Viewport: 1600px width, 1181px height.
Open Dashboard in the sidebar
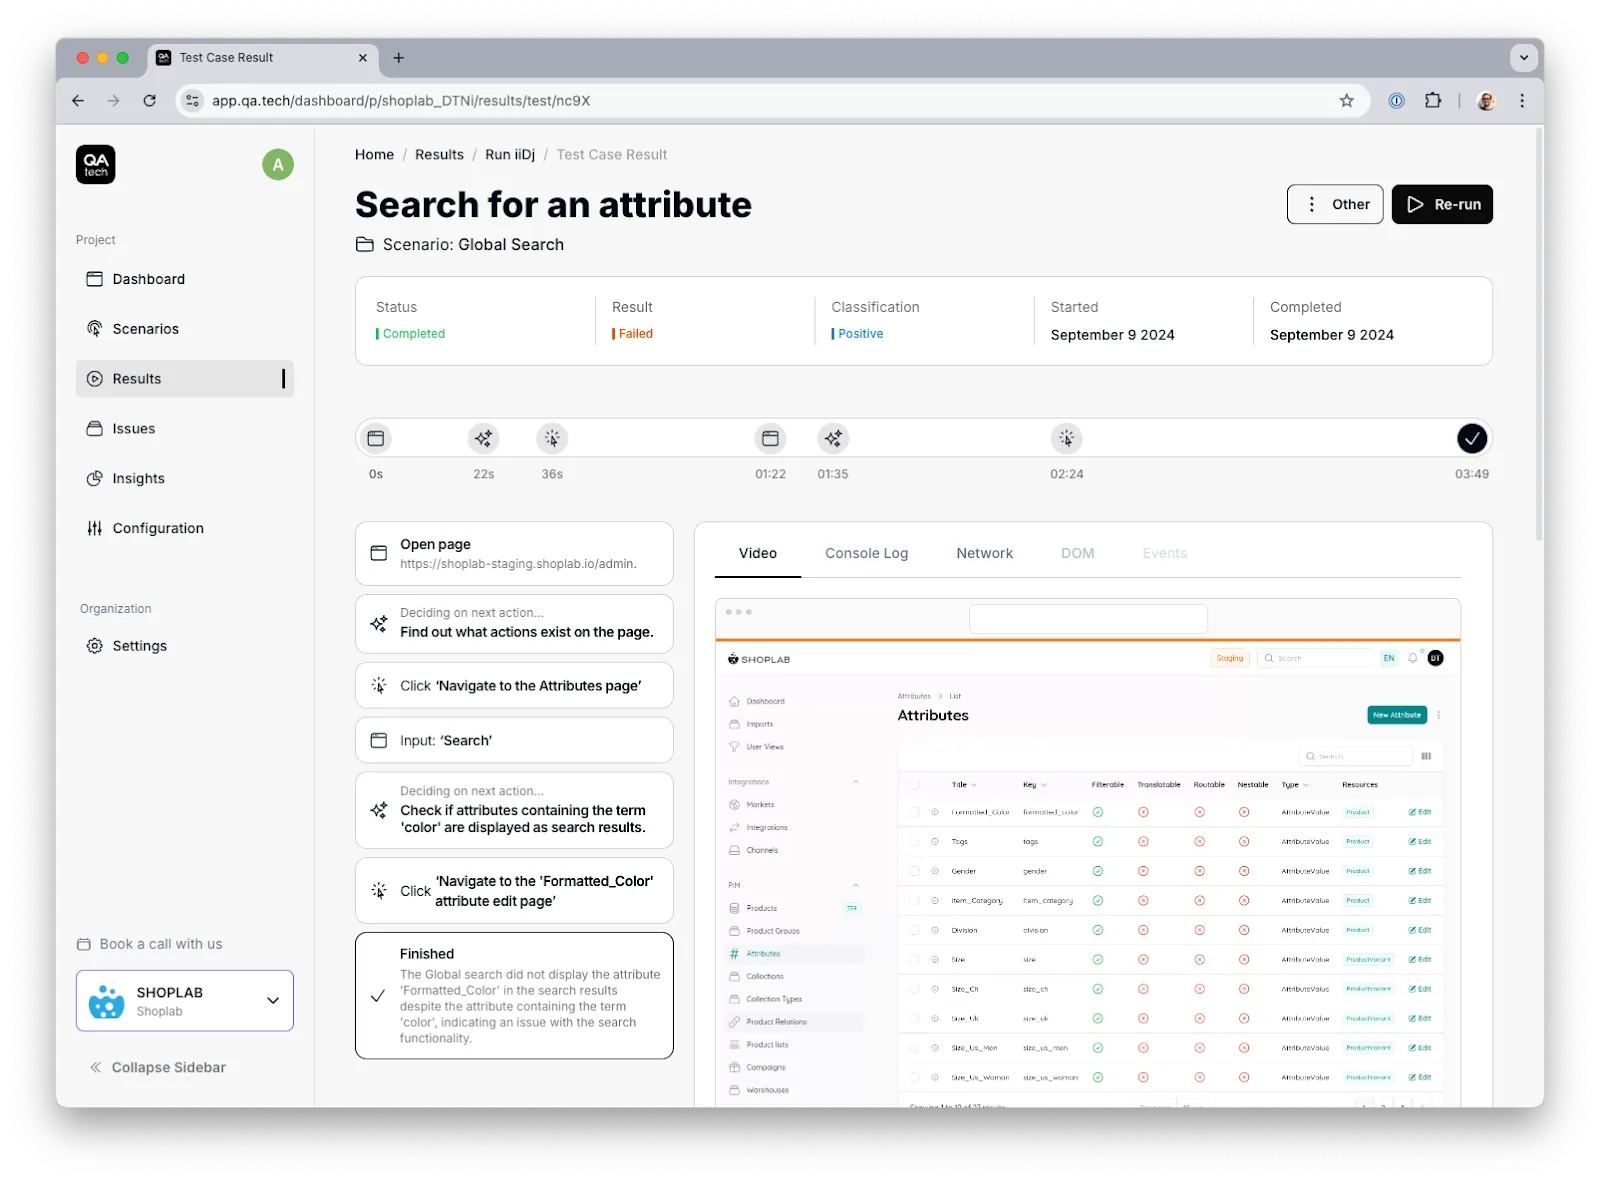tap(184, 279)
